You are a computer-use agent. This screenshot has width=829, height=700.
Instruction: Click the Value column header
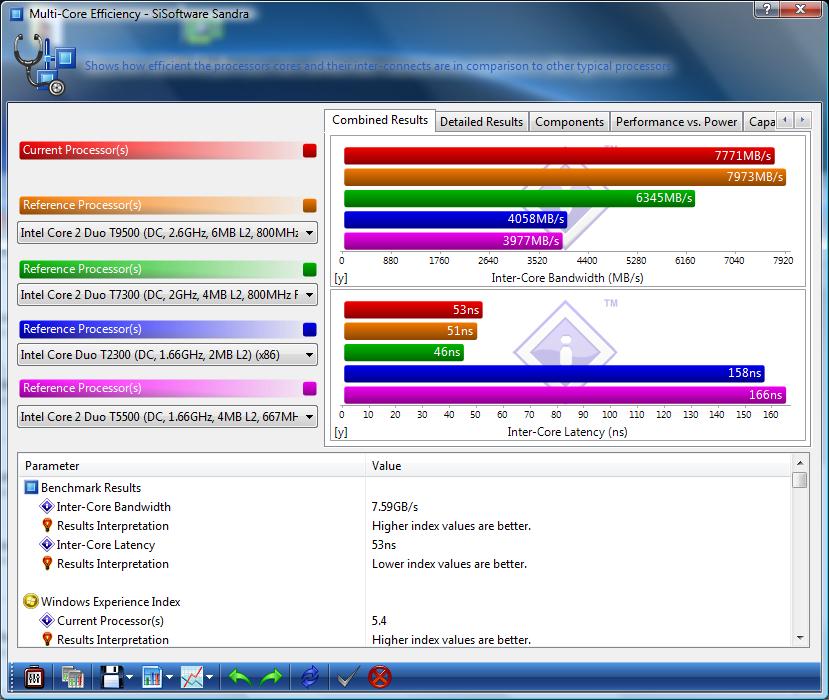(x=578, y=466)
